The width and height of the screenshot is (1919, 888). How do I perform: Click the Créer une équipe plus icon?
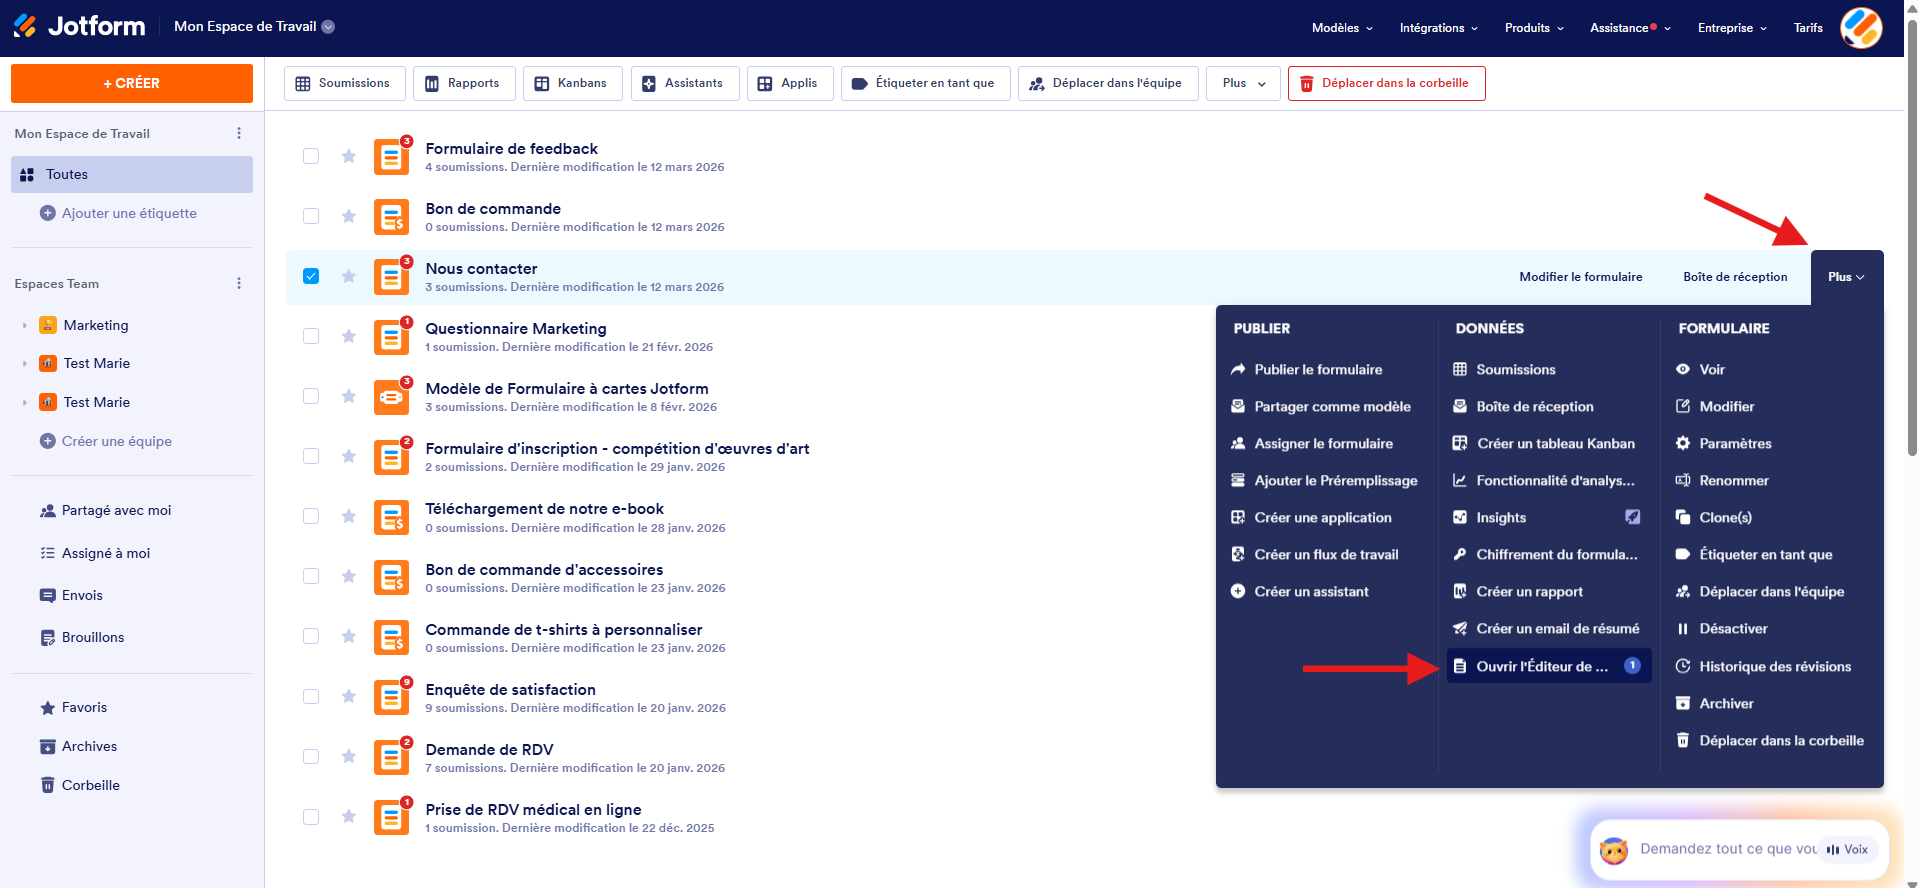pyautogui.click(x=47, y=441)
